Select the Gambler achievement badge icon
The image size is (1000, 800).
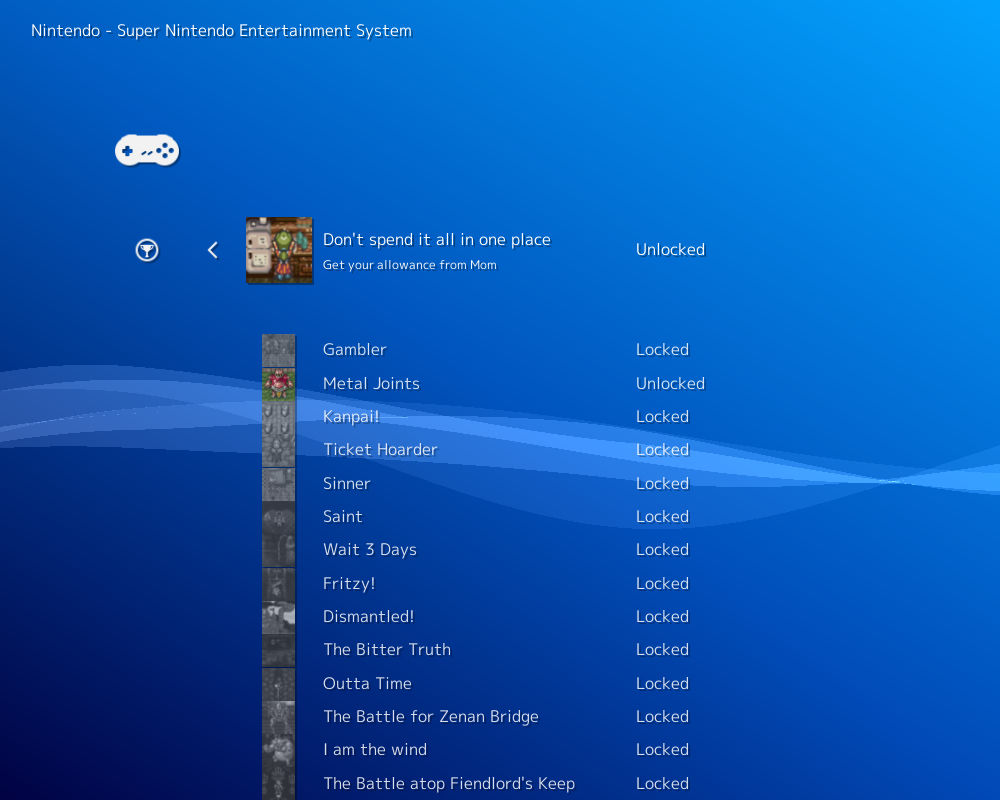(278, 350)
